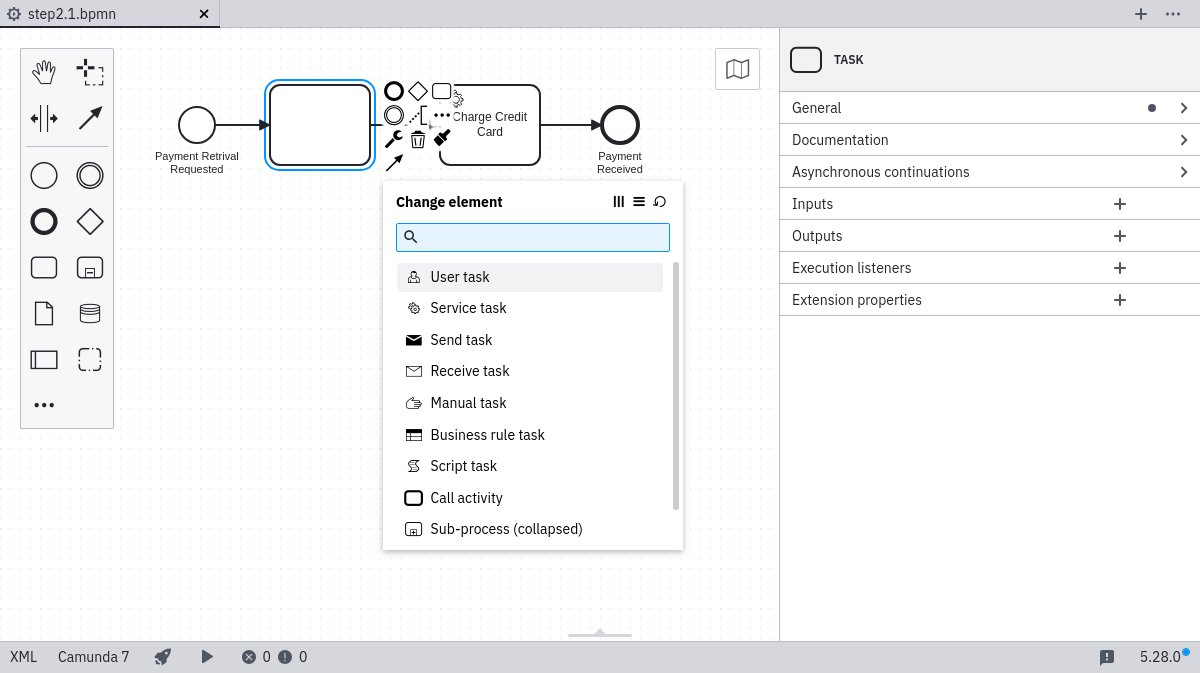Open Execution listeners section header
The width and height of the screenshot is (1200, 673).
click(x=990, y=268)
